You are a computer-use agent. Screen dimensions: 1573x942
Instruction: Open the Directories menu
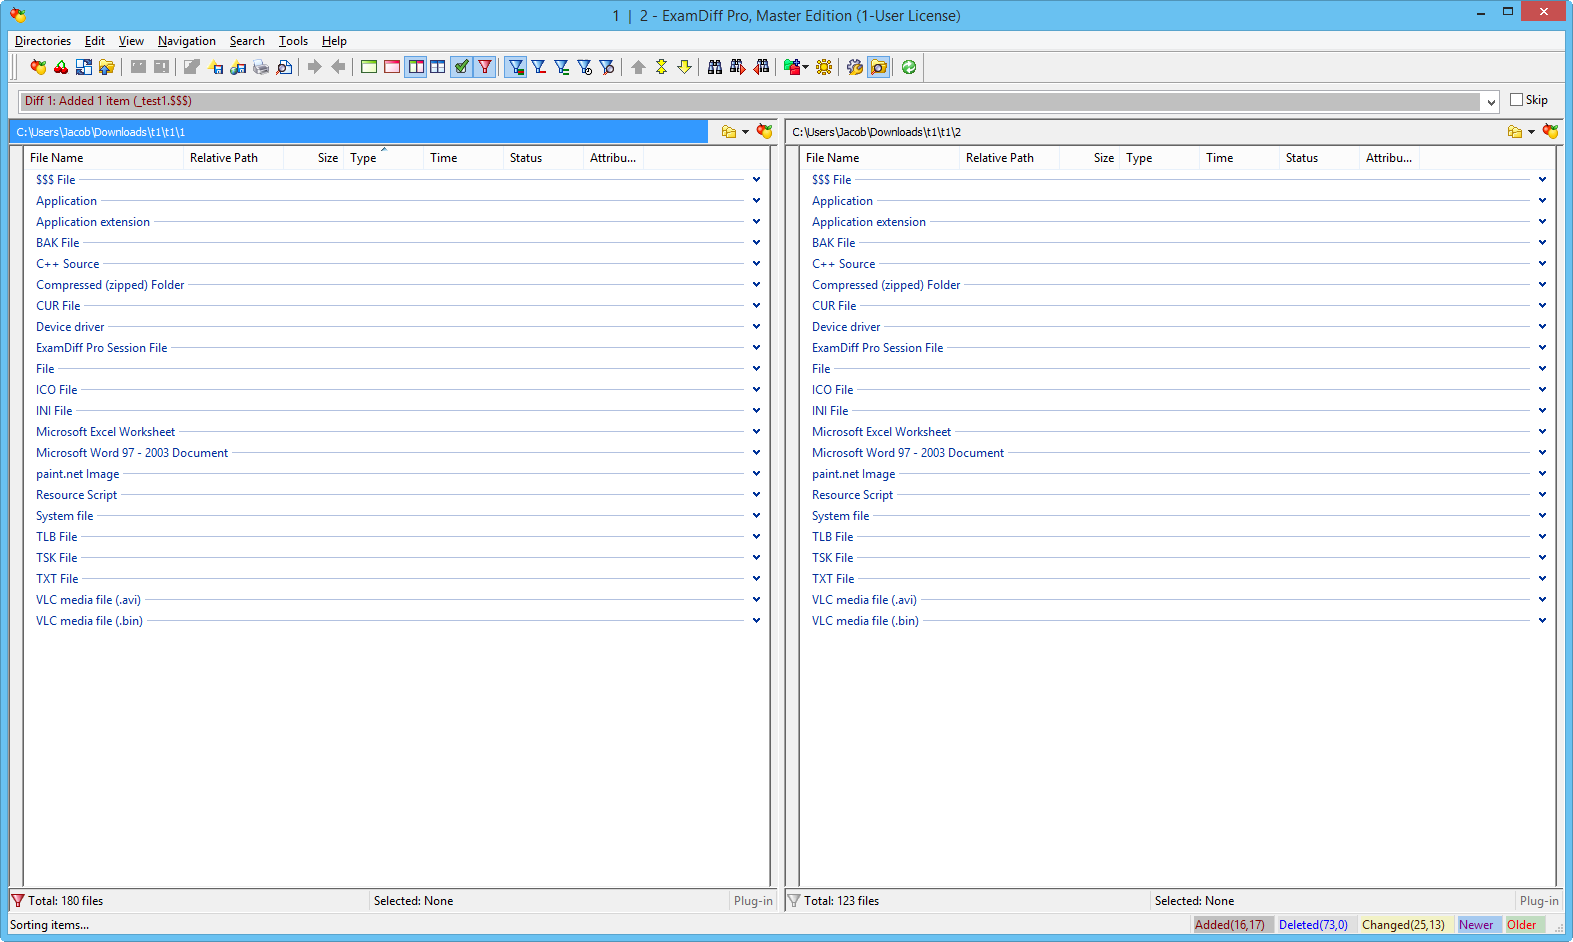tap(43, 41)
